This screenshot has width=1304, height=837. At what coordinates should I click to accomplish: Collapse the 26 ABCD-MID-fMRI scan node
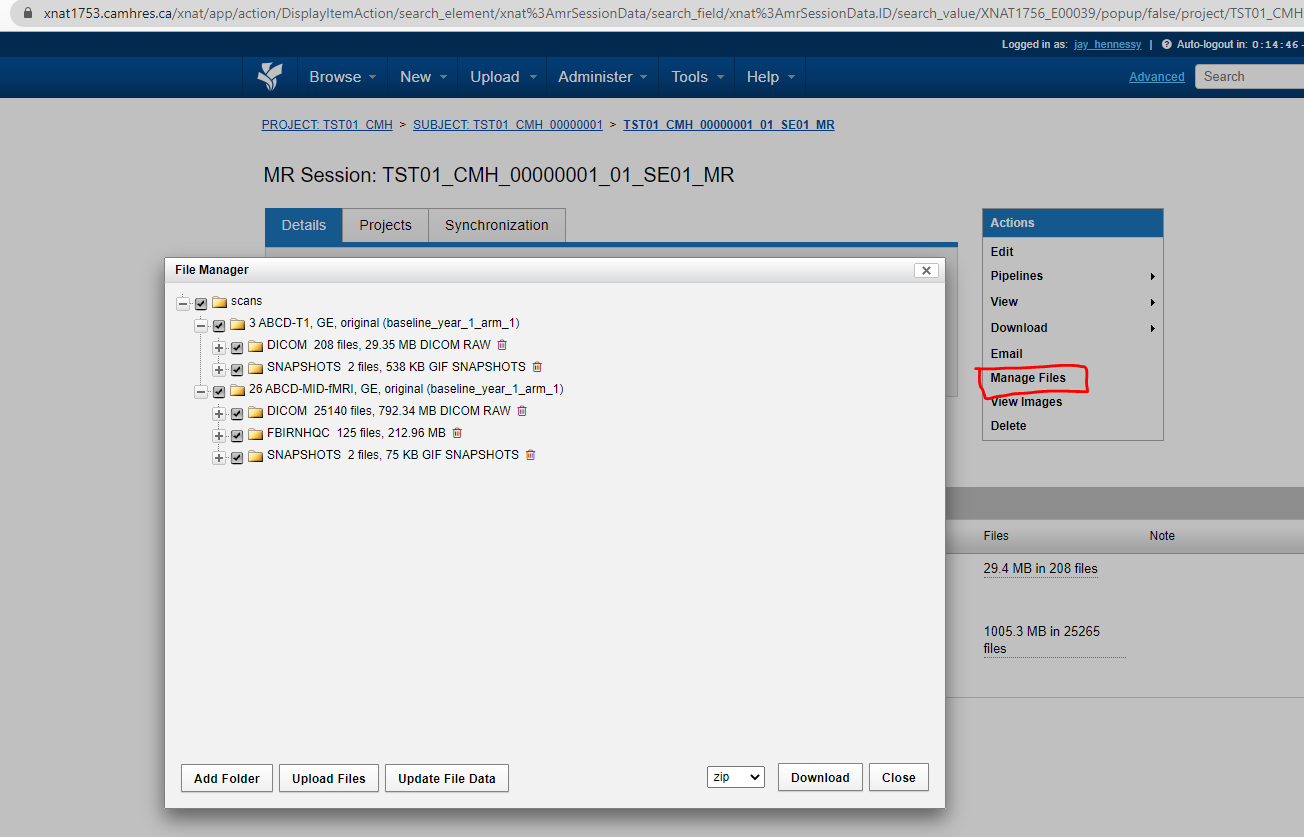tap(201, 391)
